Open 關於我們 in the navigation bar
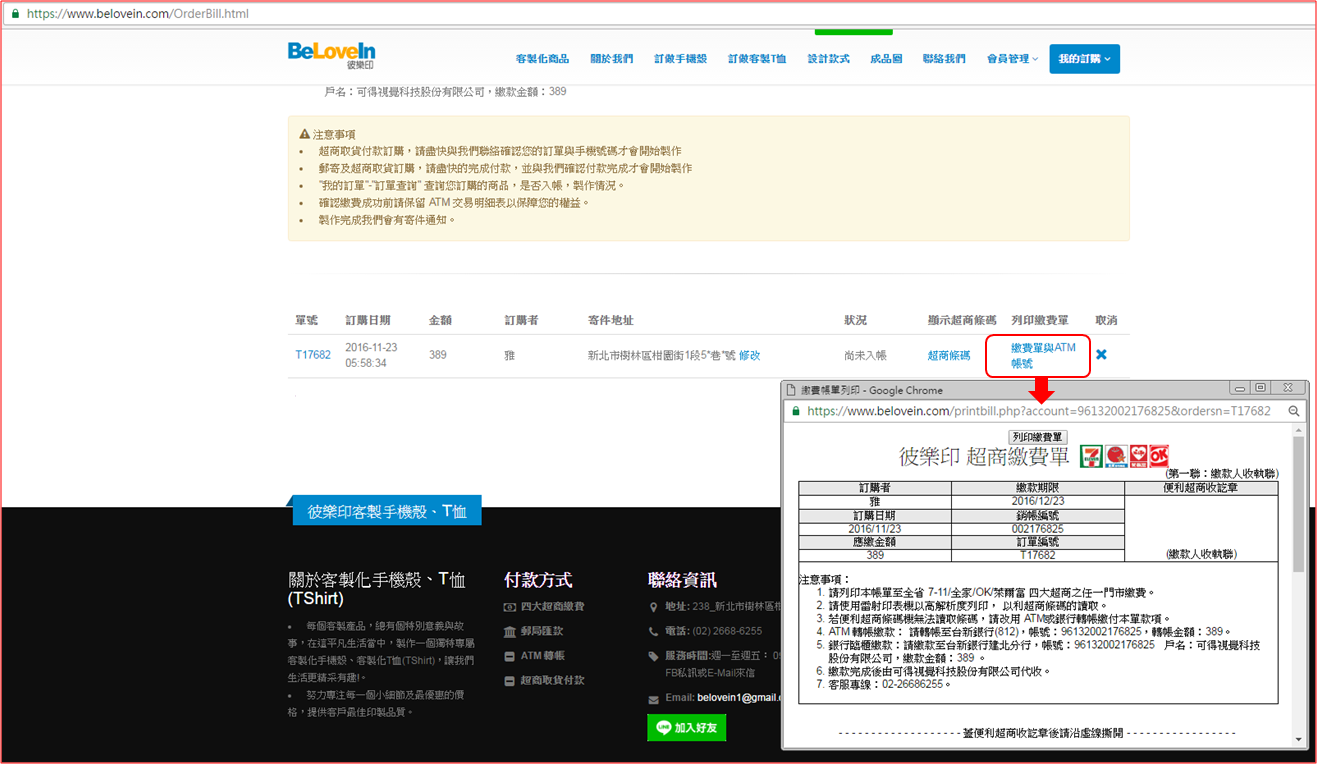This screenshot has height=764, width=1317. pyautogui.click(x=611, y=59)
